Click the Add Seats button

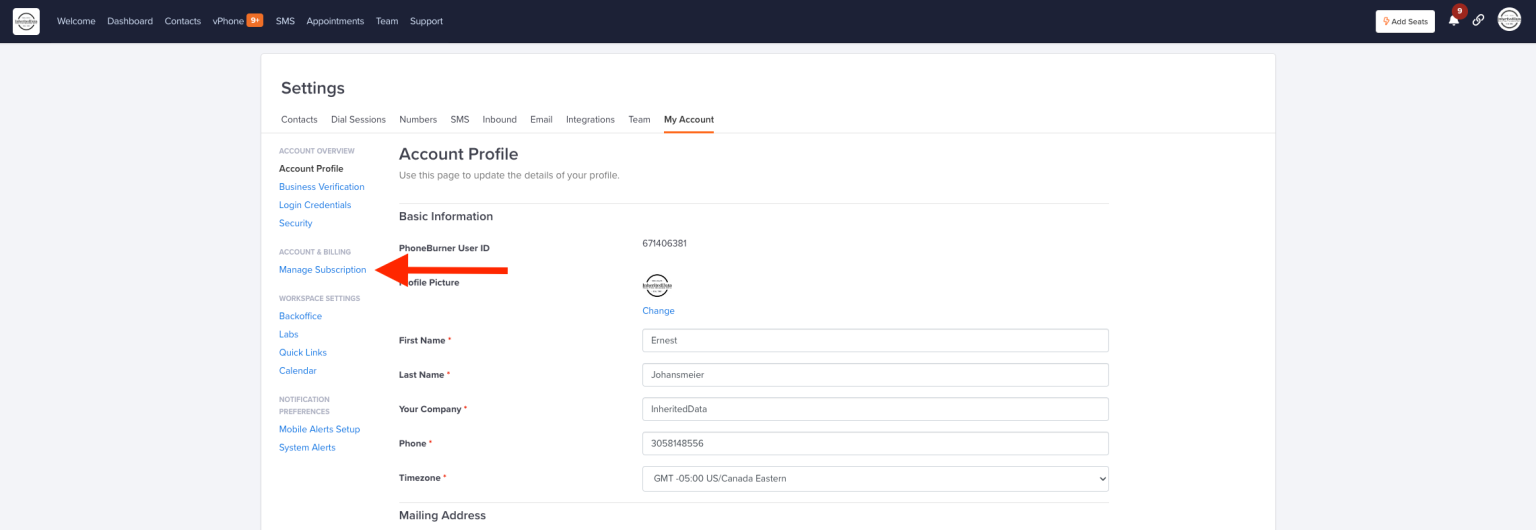click(x=1405, y=21)
